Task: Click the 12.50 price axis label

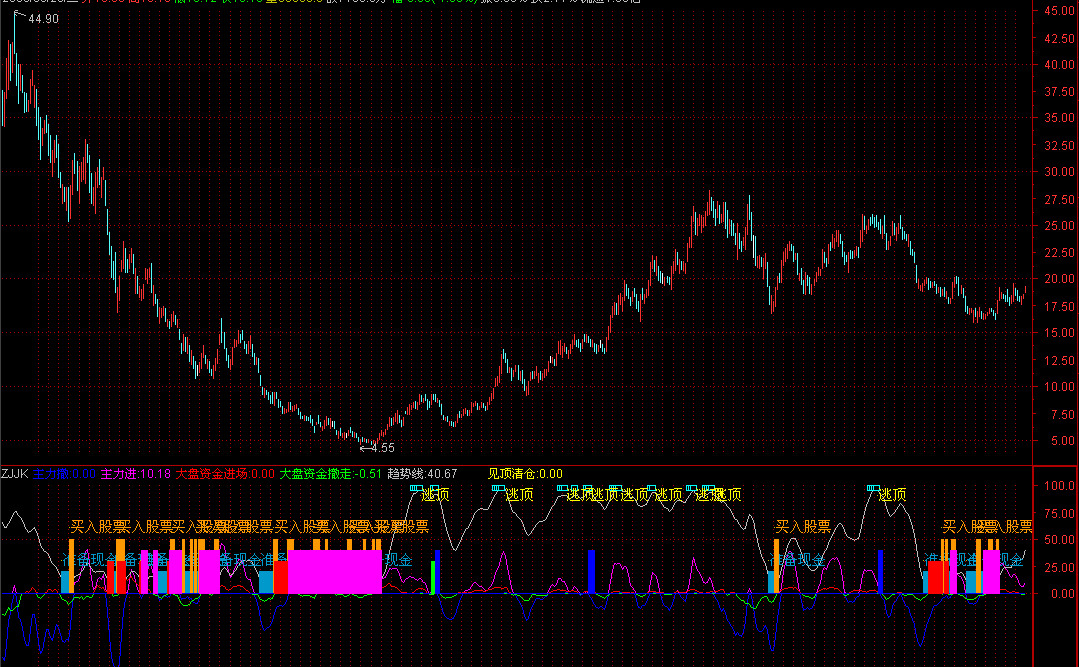Action: tap(1059, 360)
